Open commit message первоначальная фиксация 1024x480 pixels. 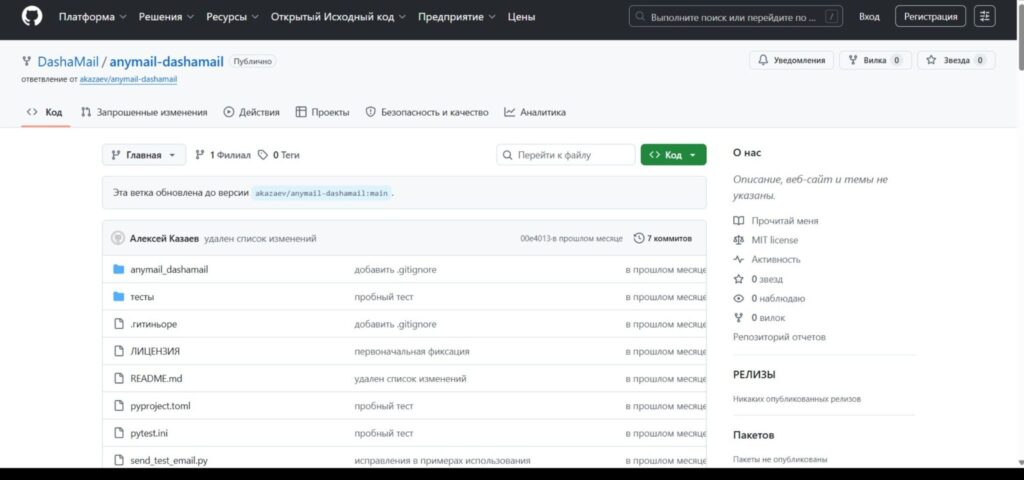(x=411, y=351)
